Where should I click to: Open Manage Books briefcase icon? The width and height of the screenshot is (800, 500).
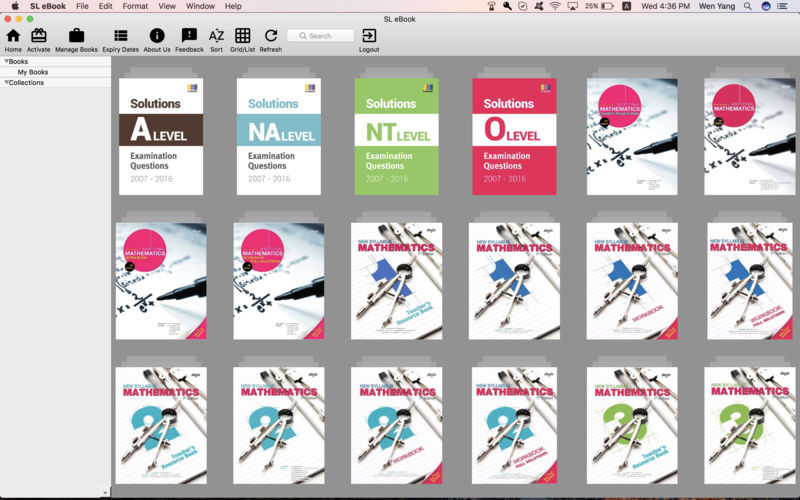click(x=77, y=40)
